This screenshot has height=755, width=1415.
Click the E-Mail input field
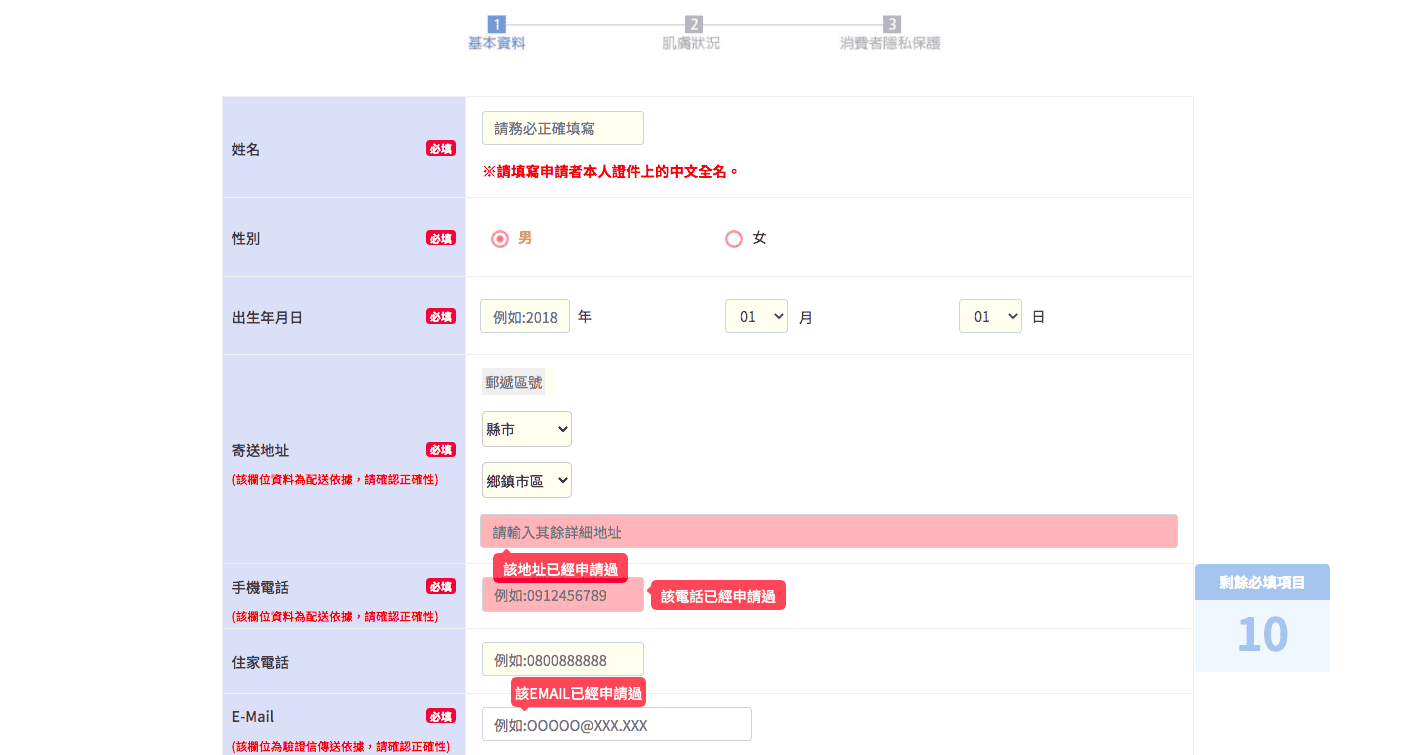[616, 725]
